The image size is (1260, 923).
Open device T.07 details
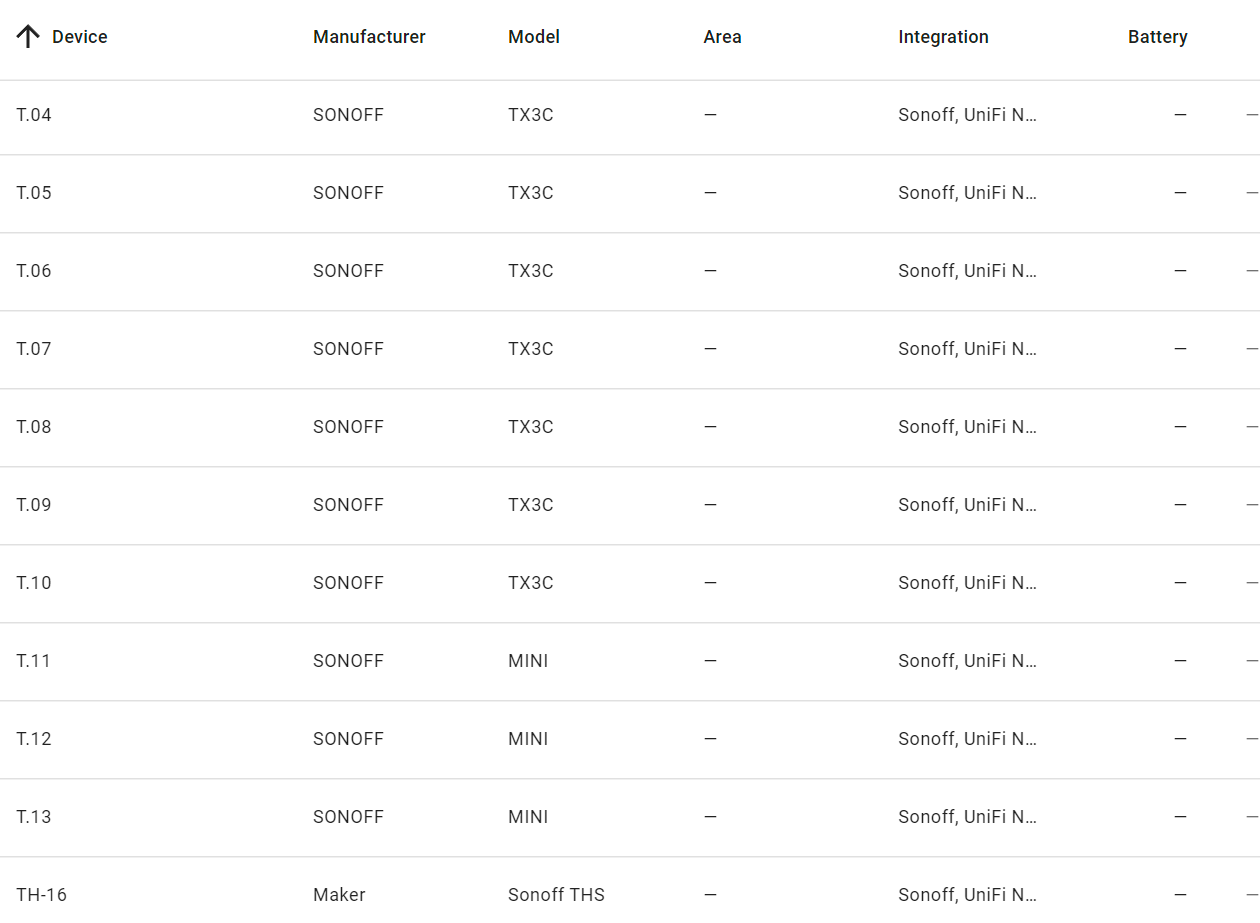pyautogui.click(x=34, y=349)
